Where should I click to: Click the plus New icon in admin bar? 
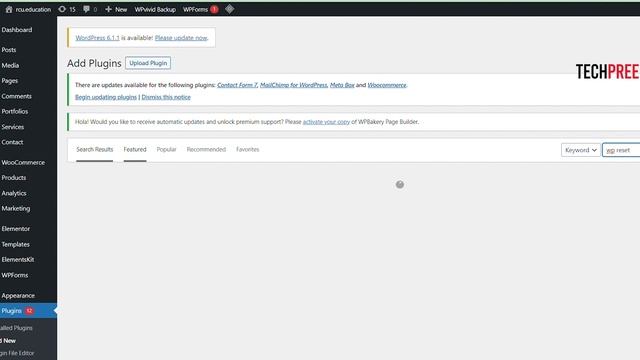coord(108,9)
